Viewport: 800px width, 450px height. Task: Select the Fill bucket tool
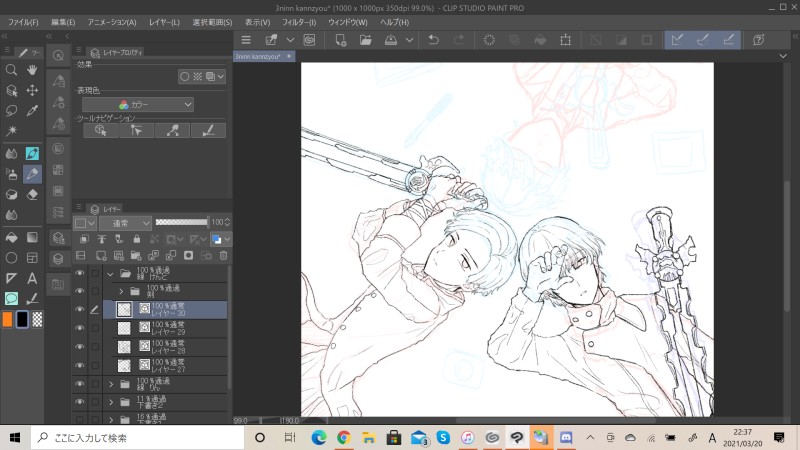coord(11,237)
